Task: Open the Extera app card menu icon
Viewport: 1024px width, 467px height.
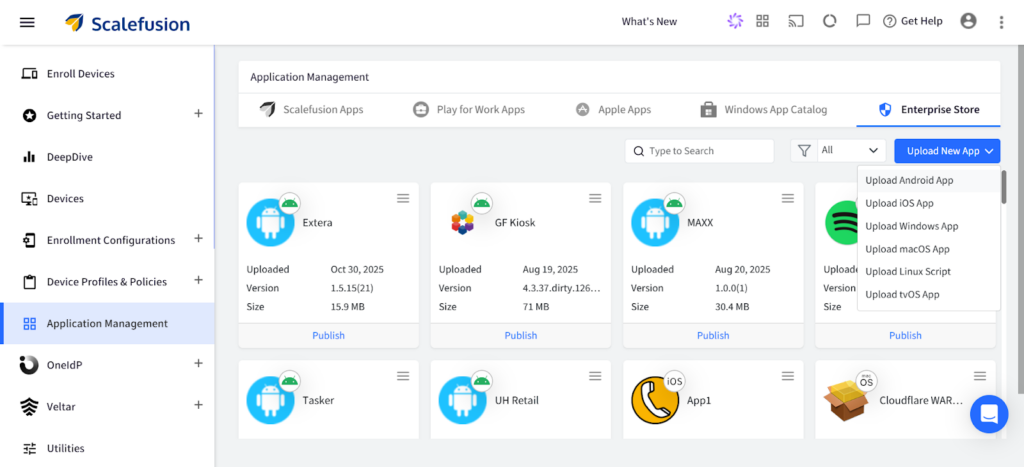Action: point(403,199)
